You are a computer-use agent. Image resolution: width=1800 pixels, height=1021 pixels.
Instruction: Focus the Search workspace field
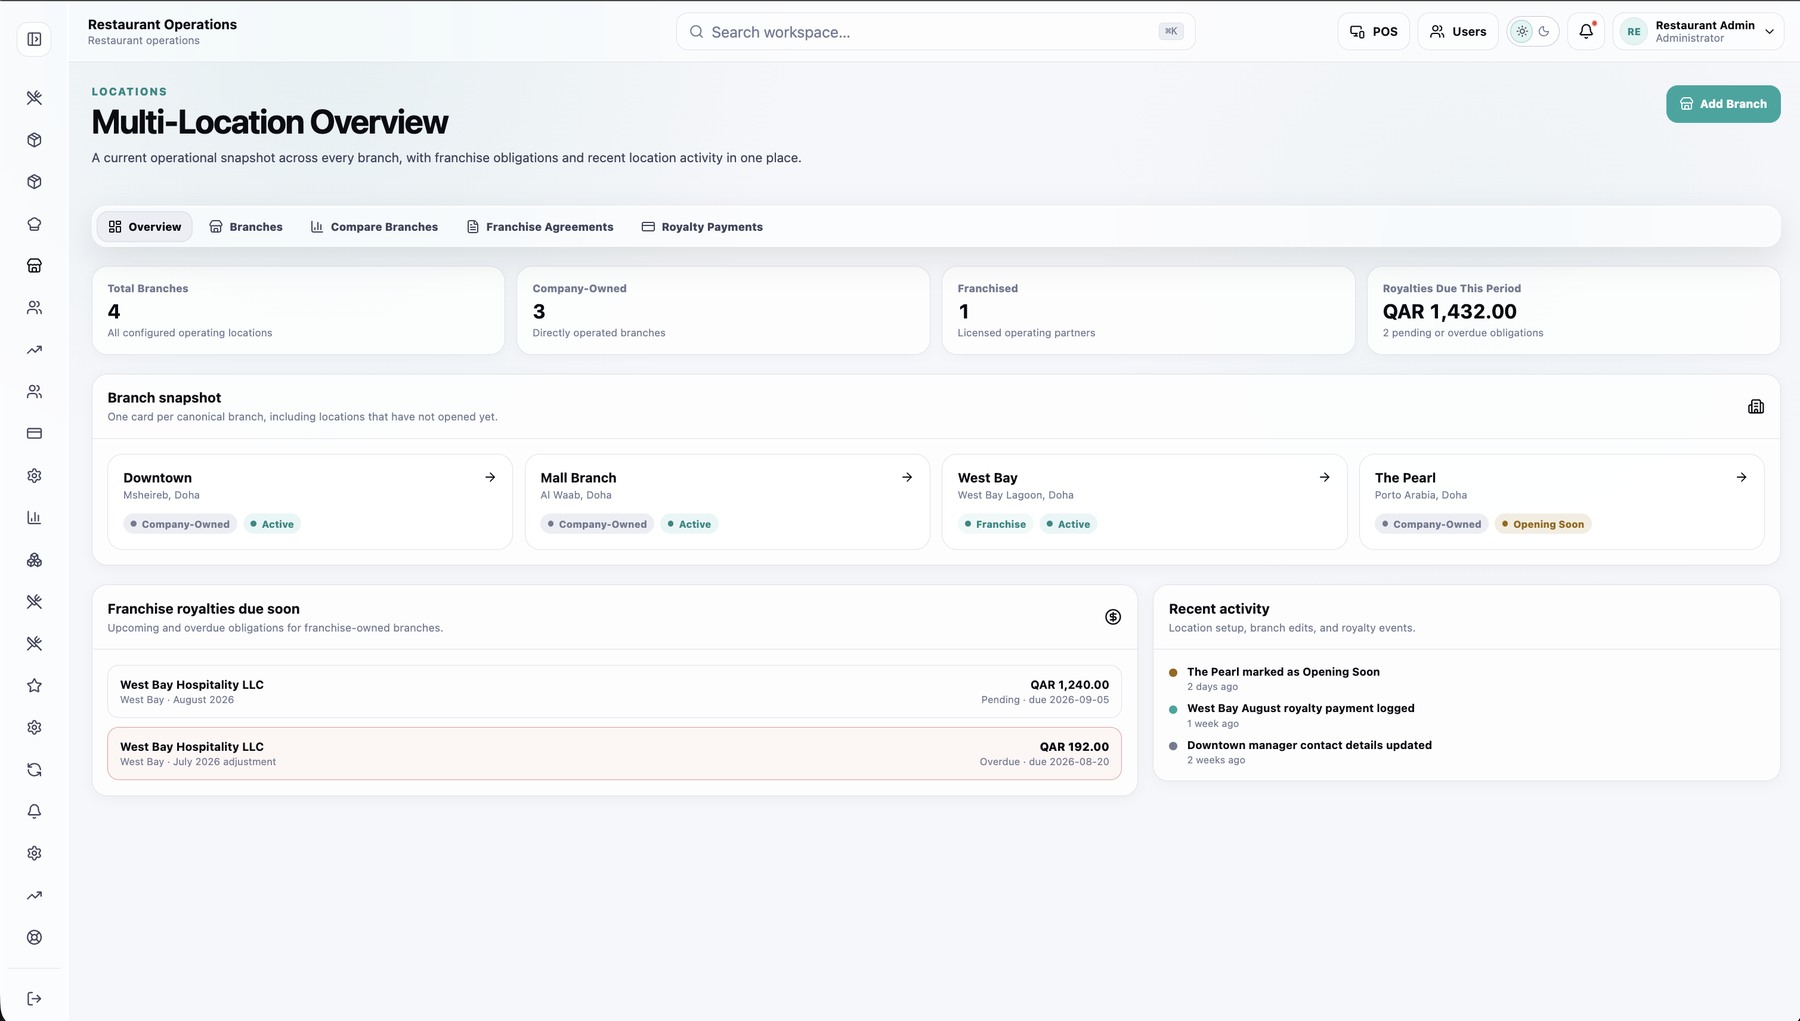(x=935, y=32)
